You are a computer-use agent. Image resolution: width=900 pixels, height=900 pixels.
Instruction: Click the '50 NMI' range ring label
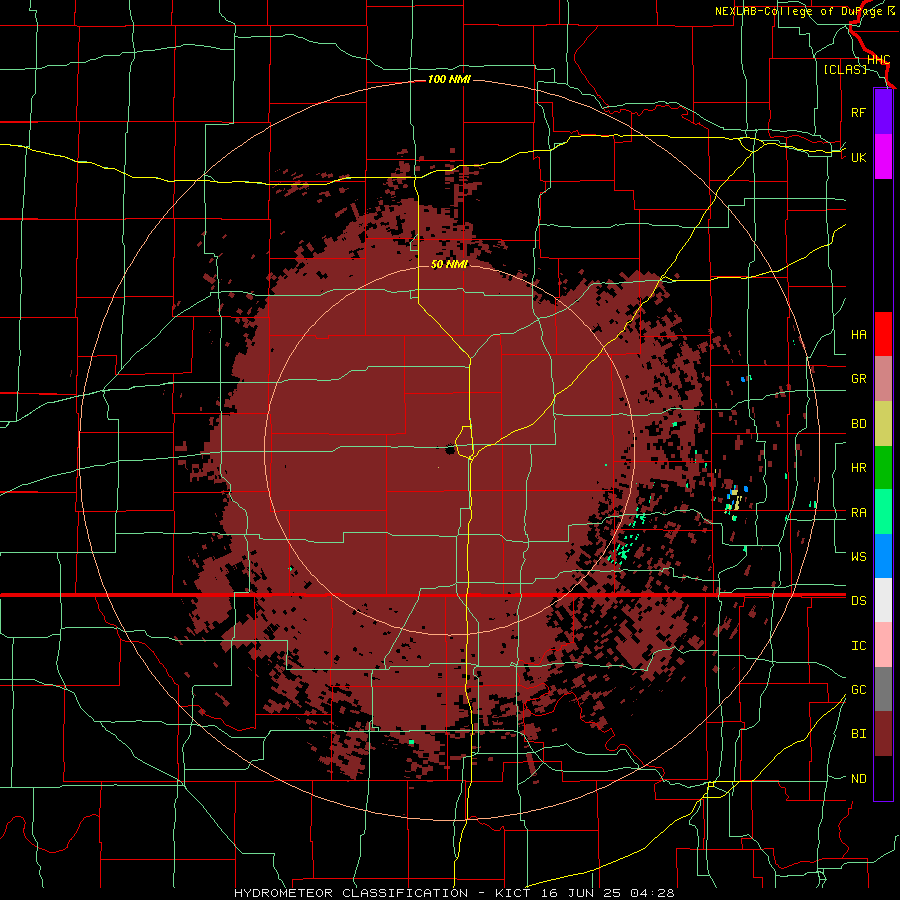pyautogui.click(x=449, y=265)
